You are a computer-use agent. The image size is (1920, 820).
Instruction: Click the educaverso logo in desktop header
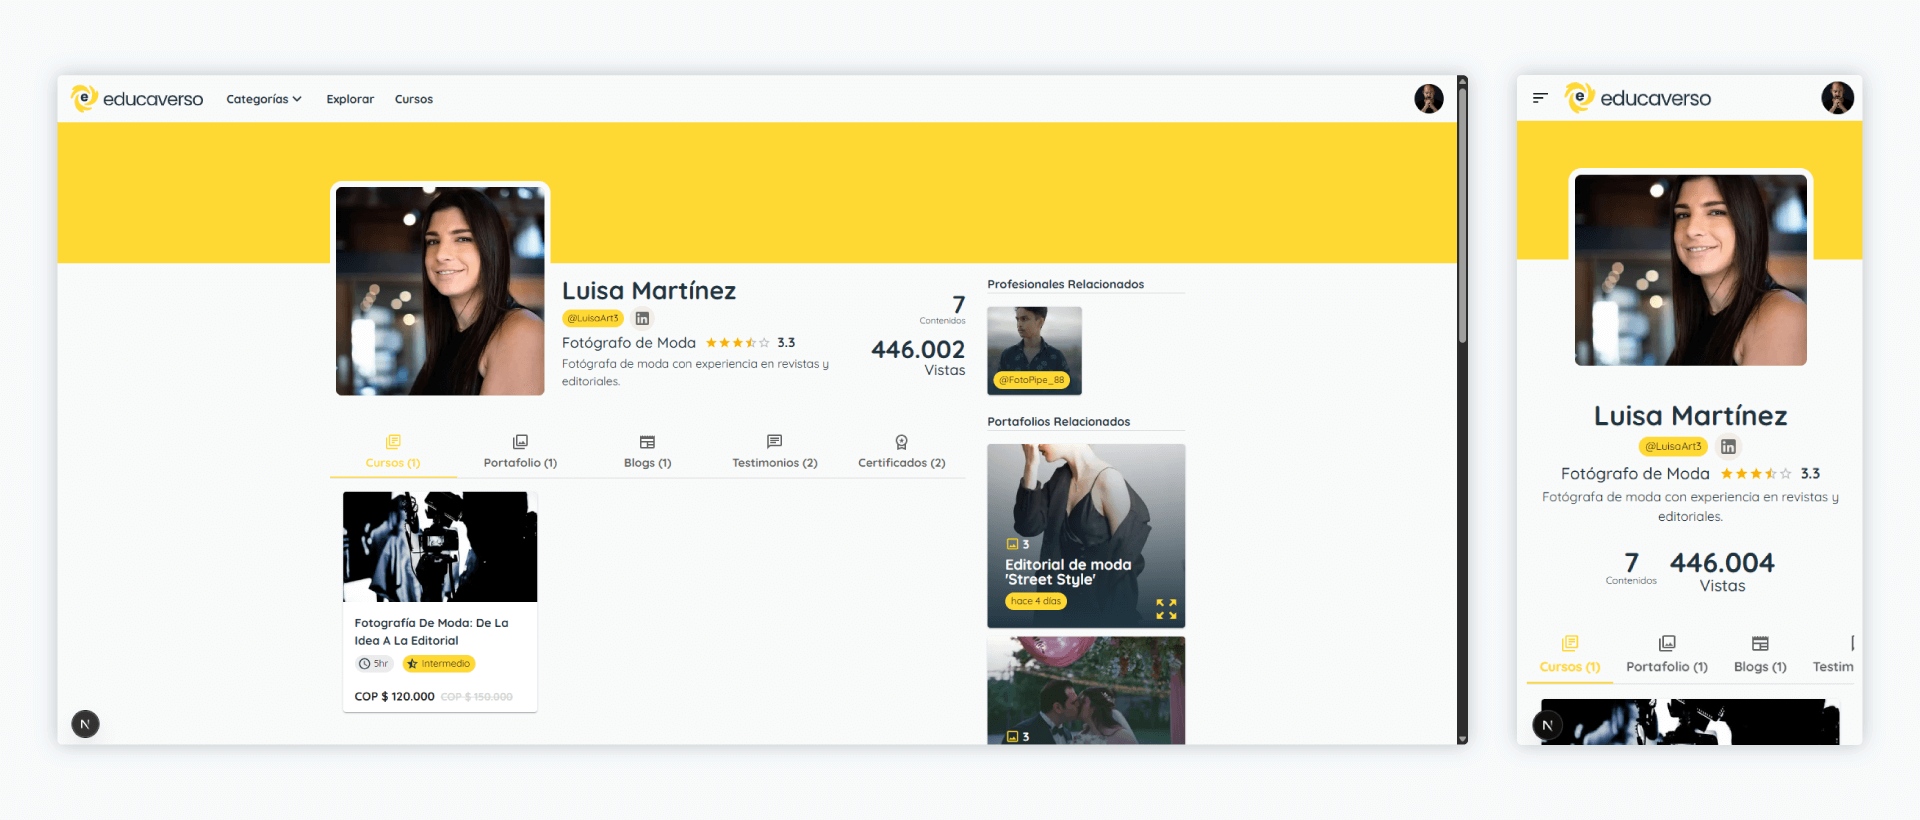[137, 99]
